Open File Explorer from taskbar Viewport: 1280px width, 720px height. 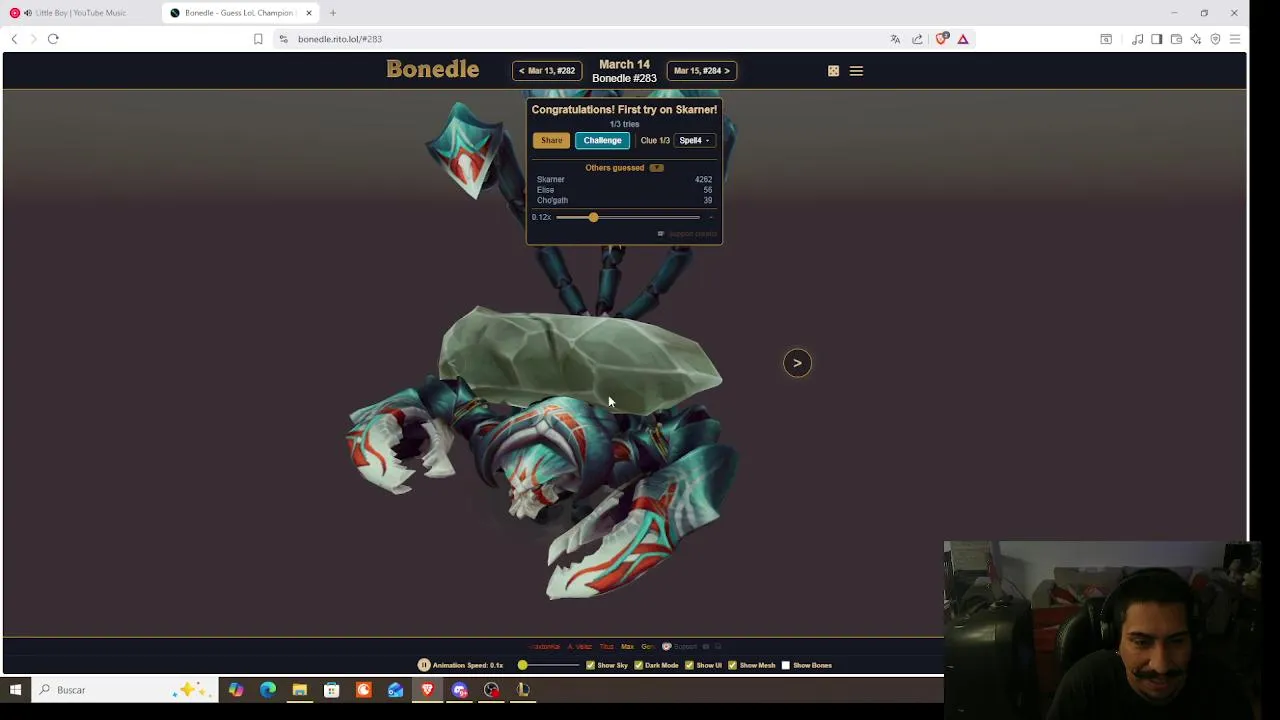[299, 690]
